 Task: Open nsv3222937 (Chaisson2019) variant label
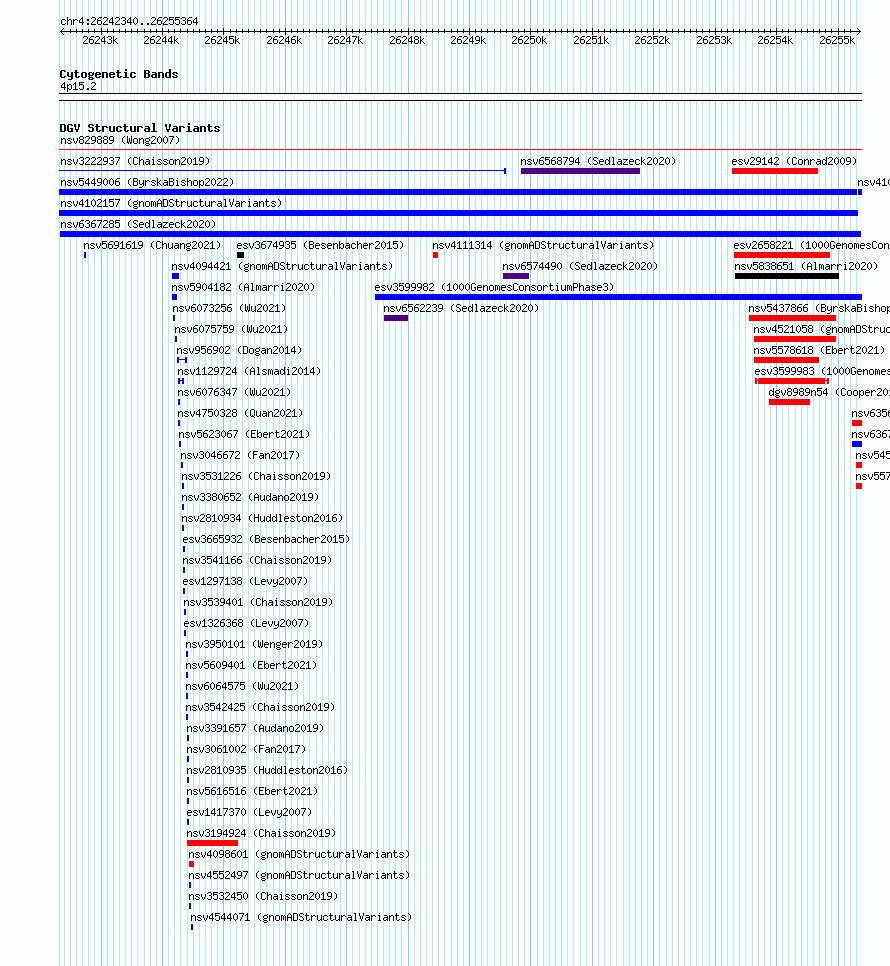(x=135, y=161)
